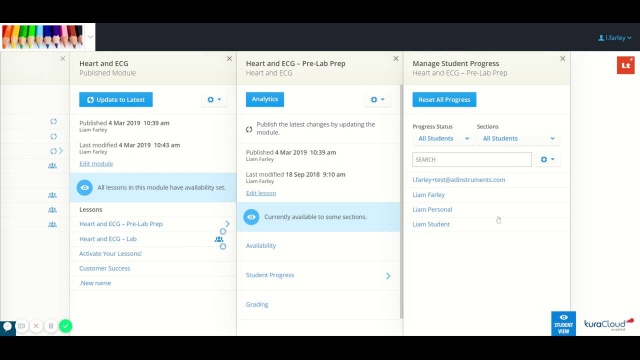Open the l.farley user menu

pyautogui.click(x=615, y=38)
